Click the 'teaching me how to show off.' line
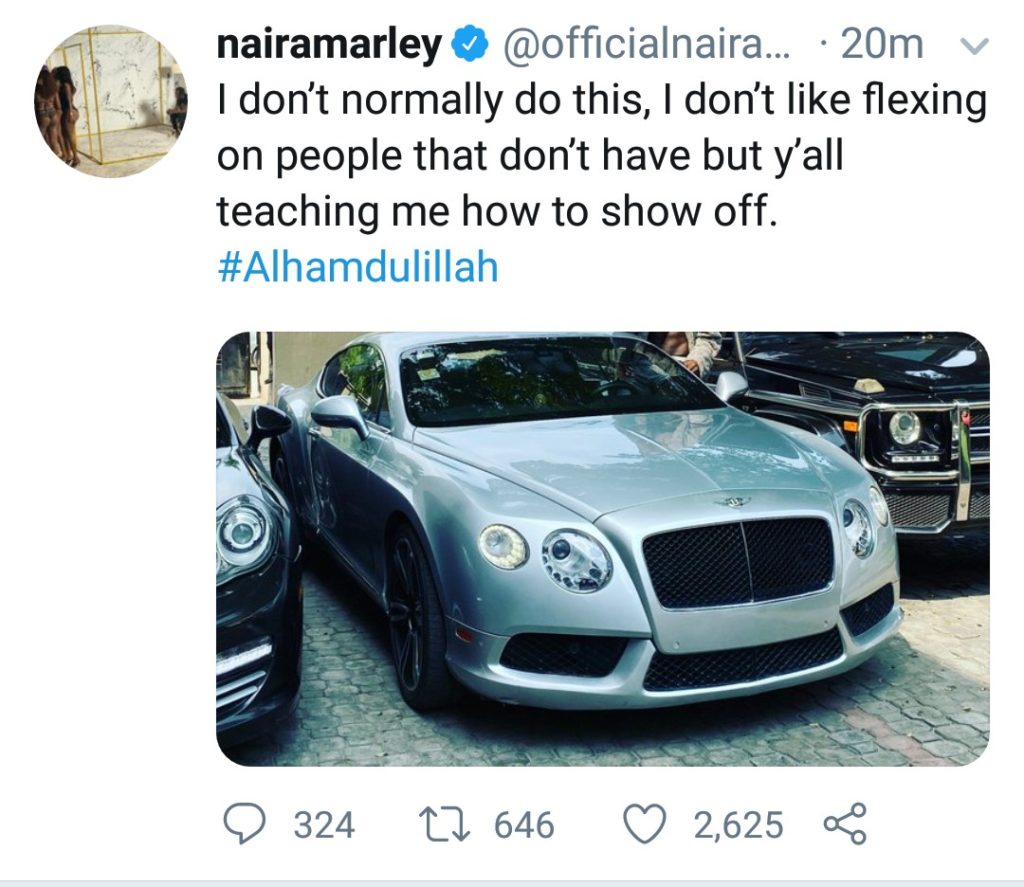 click(x=497, y=212)
